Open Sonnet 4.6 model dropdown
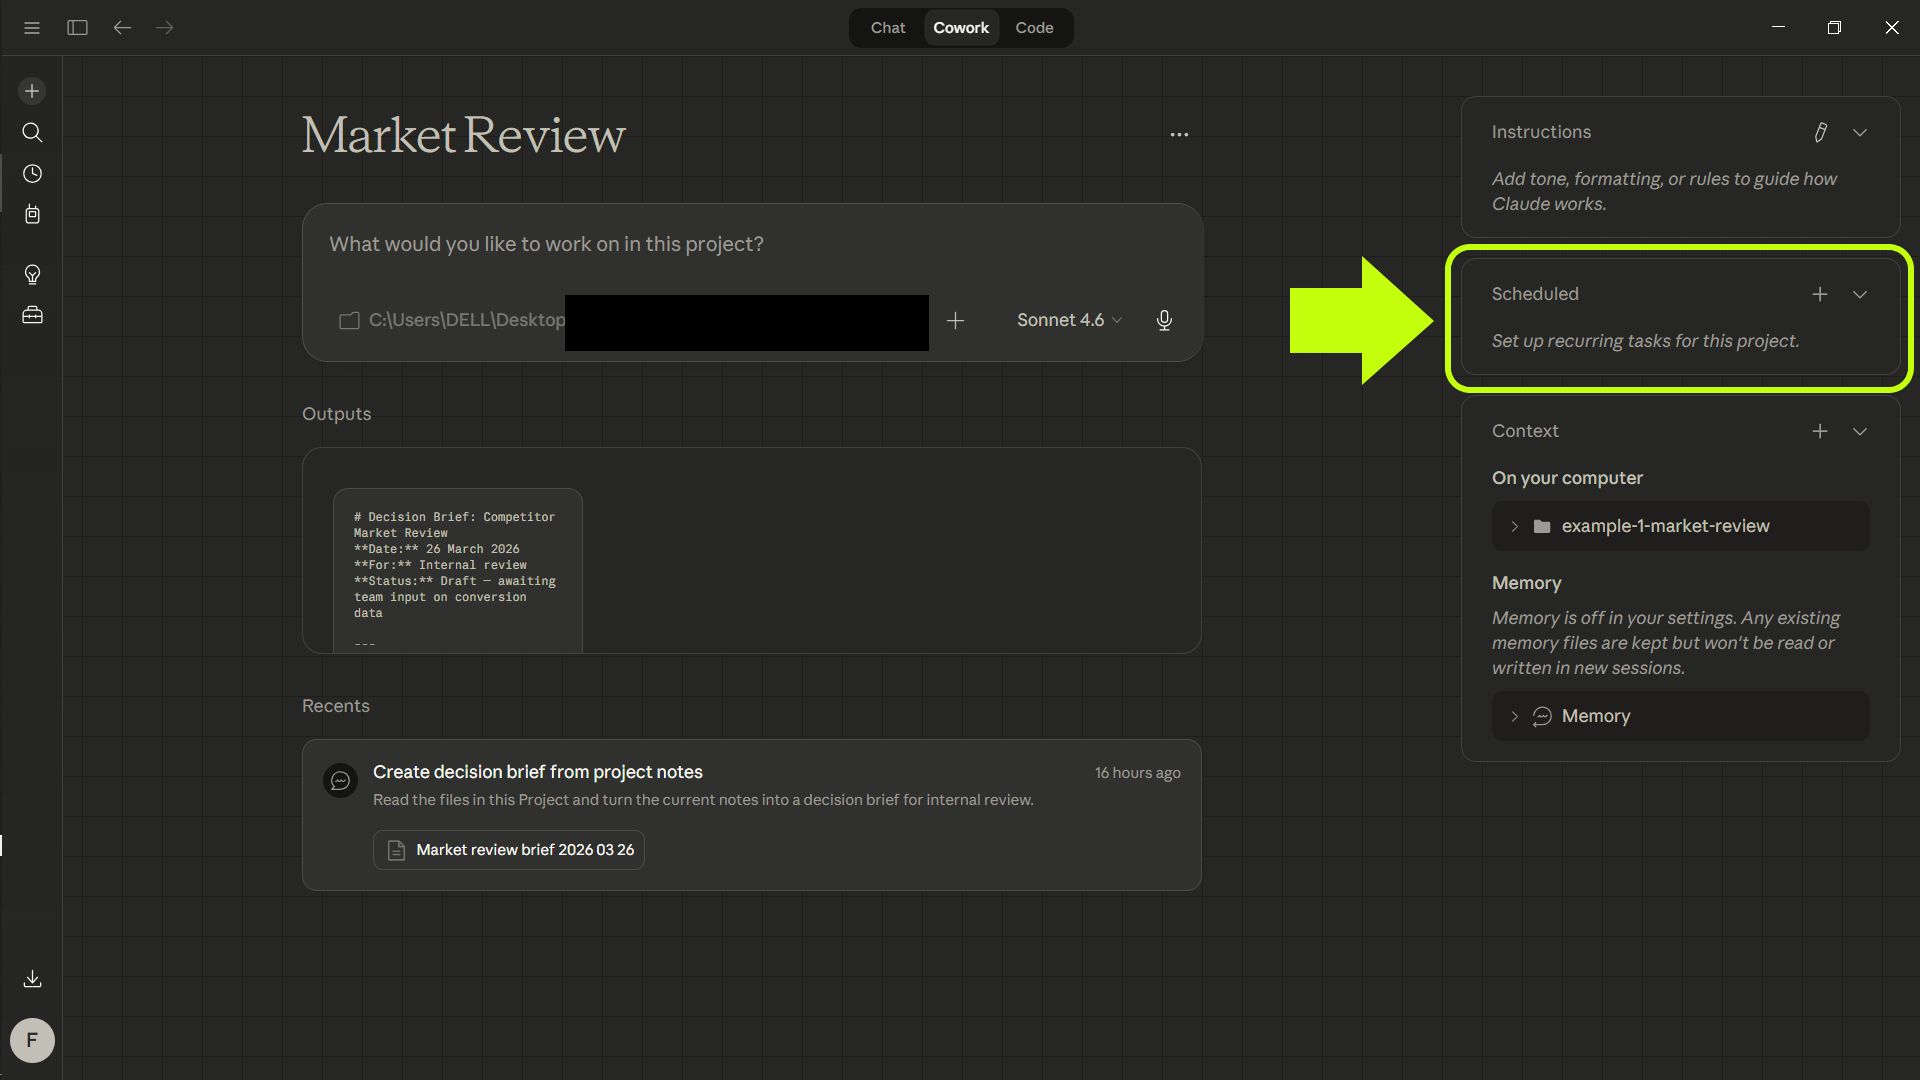Image resolution: width=1920 pixels, height=1080 pixels. pyautogui.click(x=1068, y=320)
